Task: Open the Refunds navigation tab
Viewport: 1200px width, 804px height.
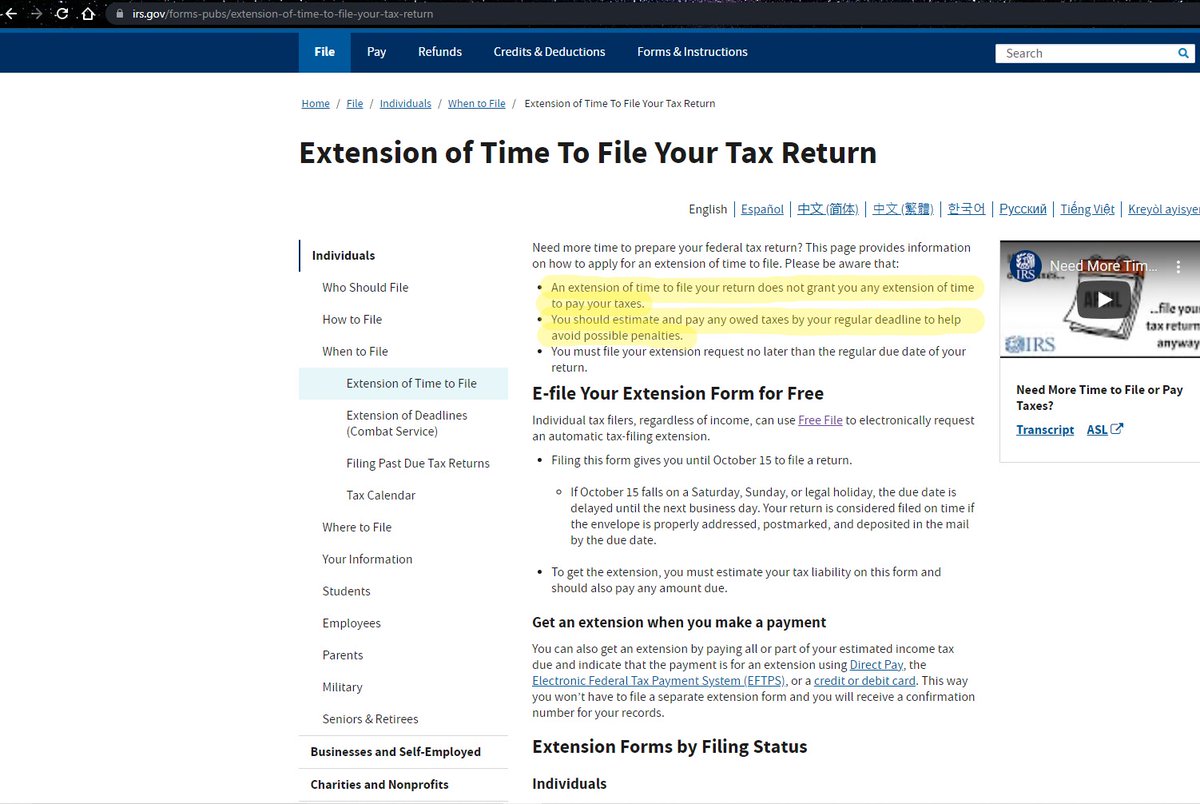Action: pyautogui.click(x=440, y=52)
